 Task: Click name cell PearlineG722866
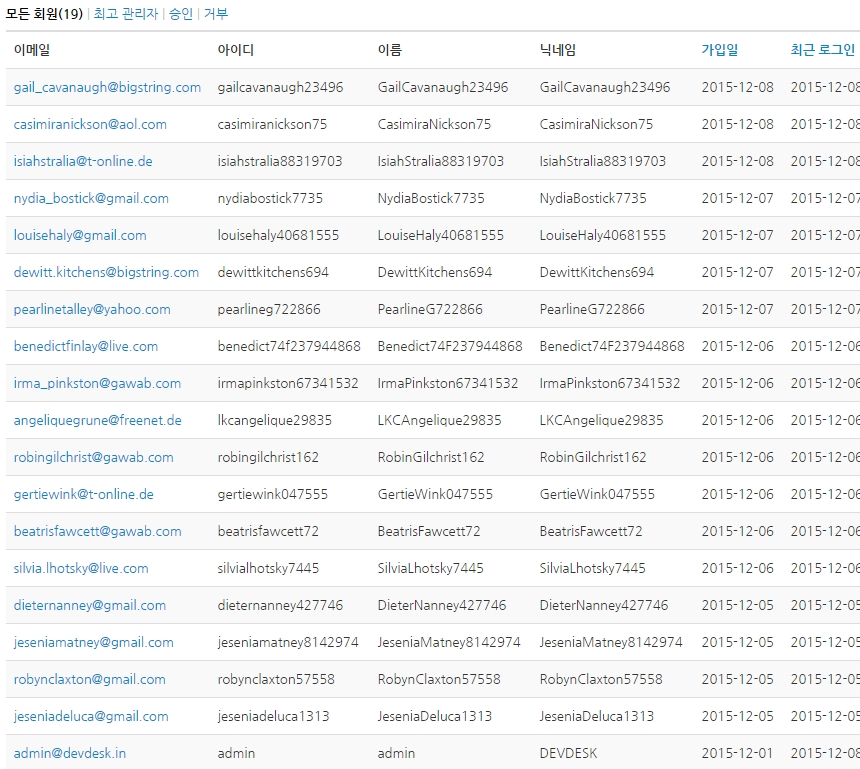pos(430,309)
